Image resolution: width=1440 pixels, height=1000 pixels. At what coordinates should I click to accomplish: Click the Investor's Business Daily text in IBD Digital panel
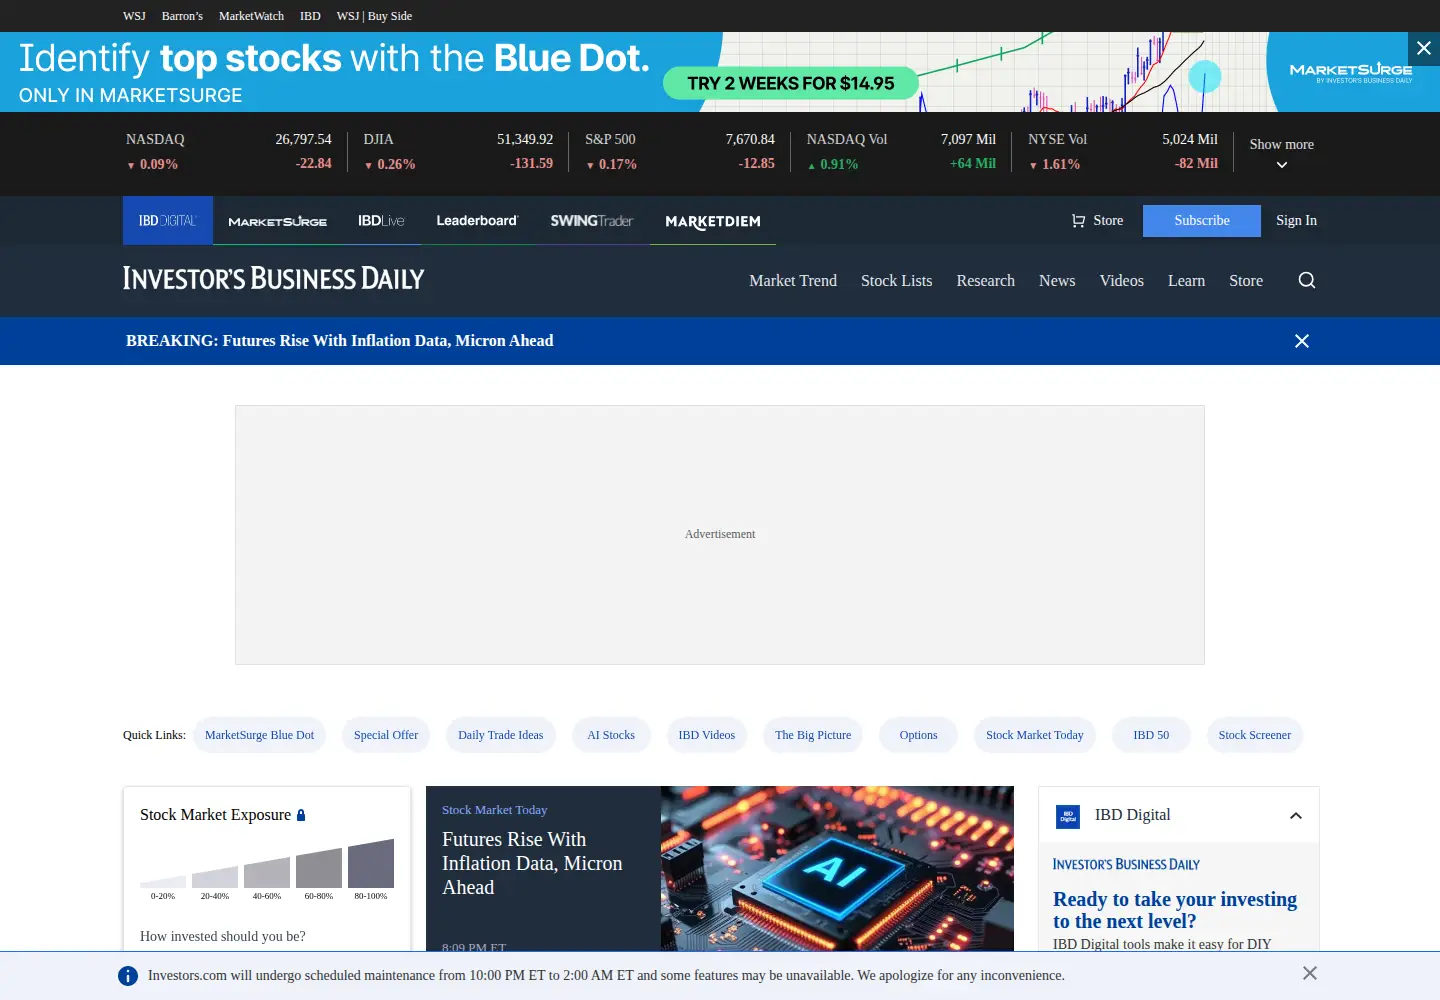click(x=1126, y=864)
